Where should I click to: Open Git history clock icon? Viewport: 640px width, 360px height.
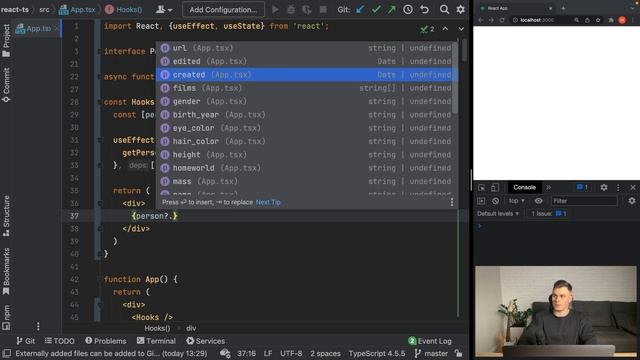pos(408,9)
